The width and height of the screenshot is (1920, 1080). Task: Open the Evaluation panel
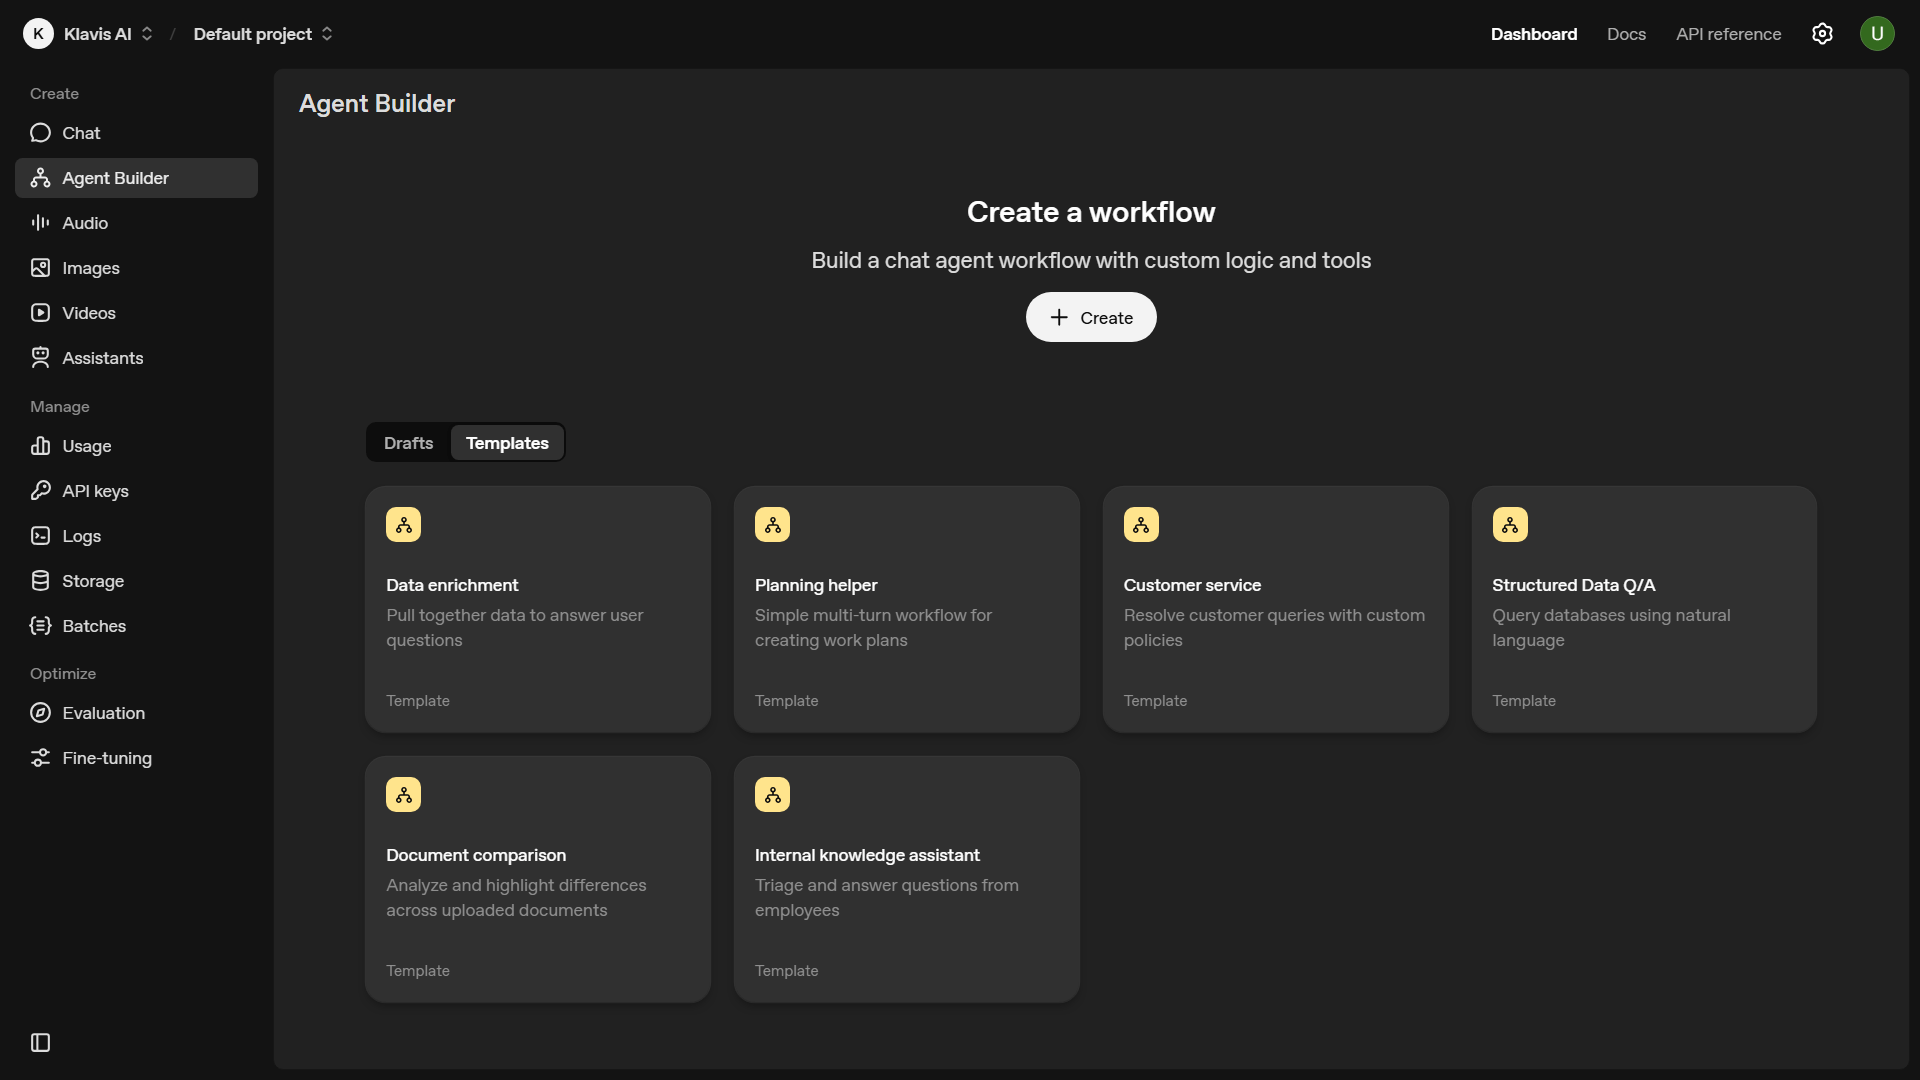(x=104, y=712)
